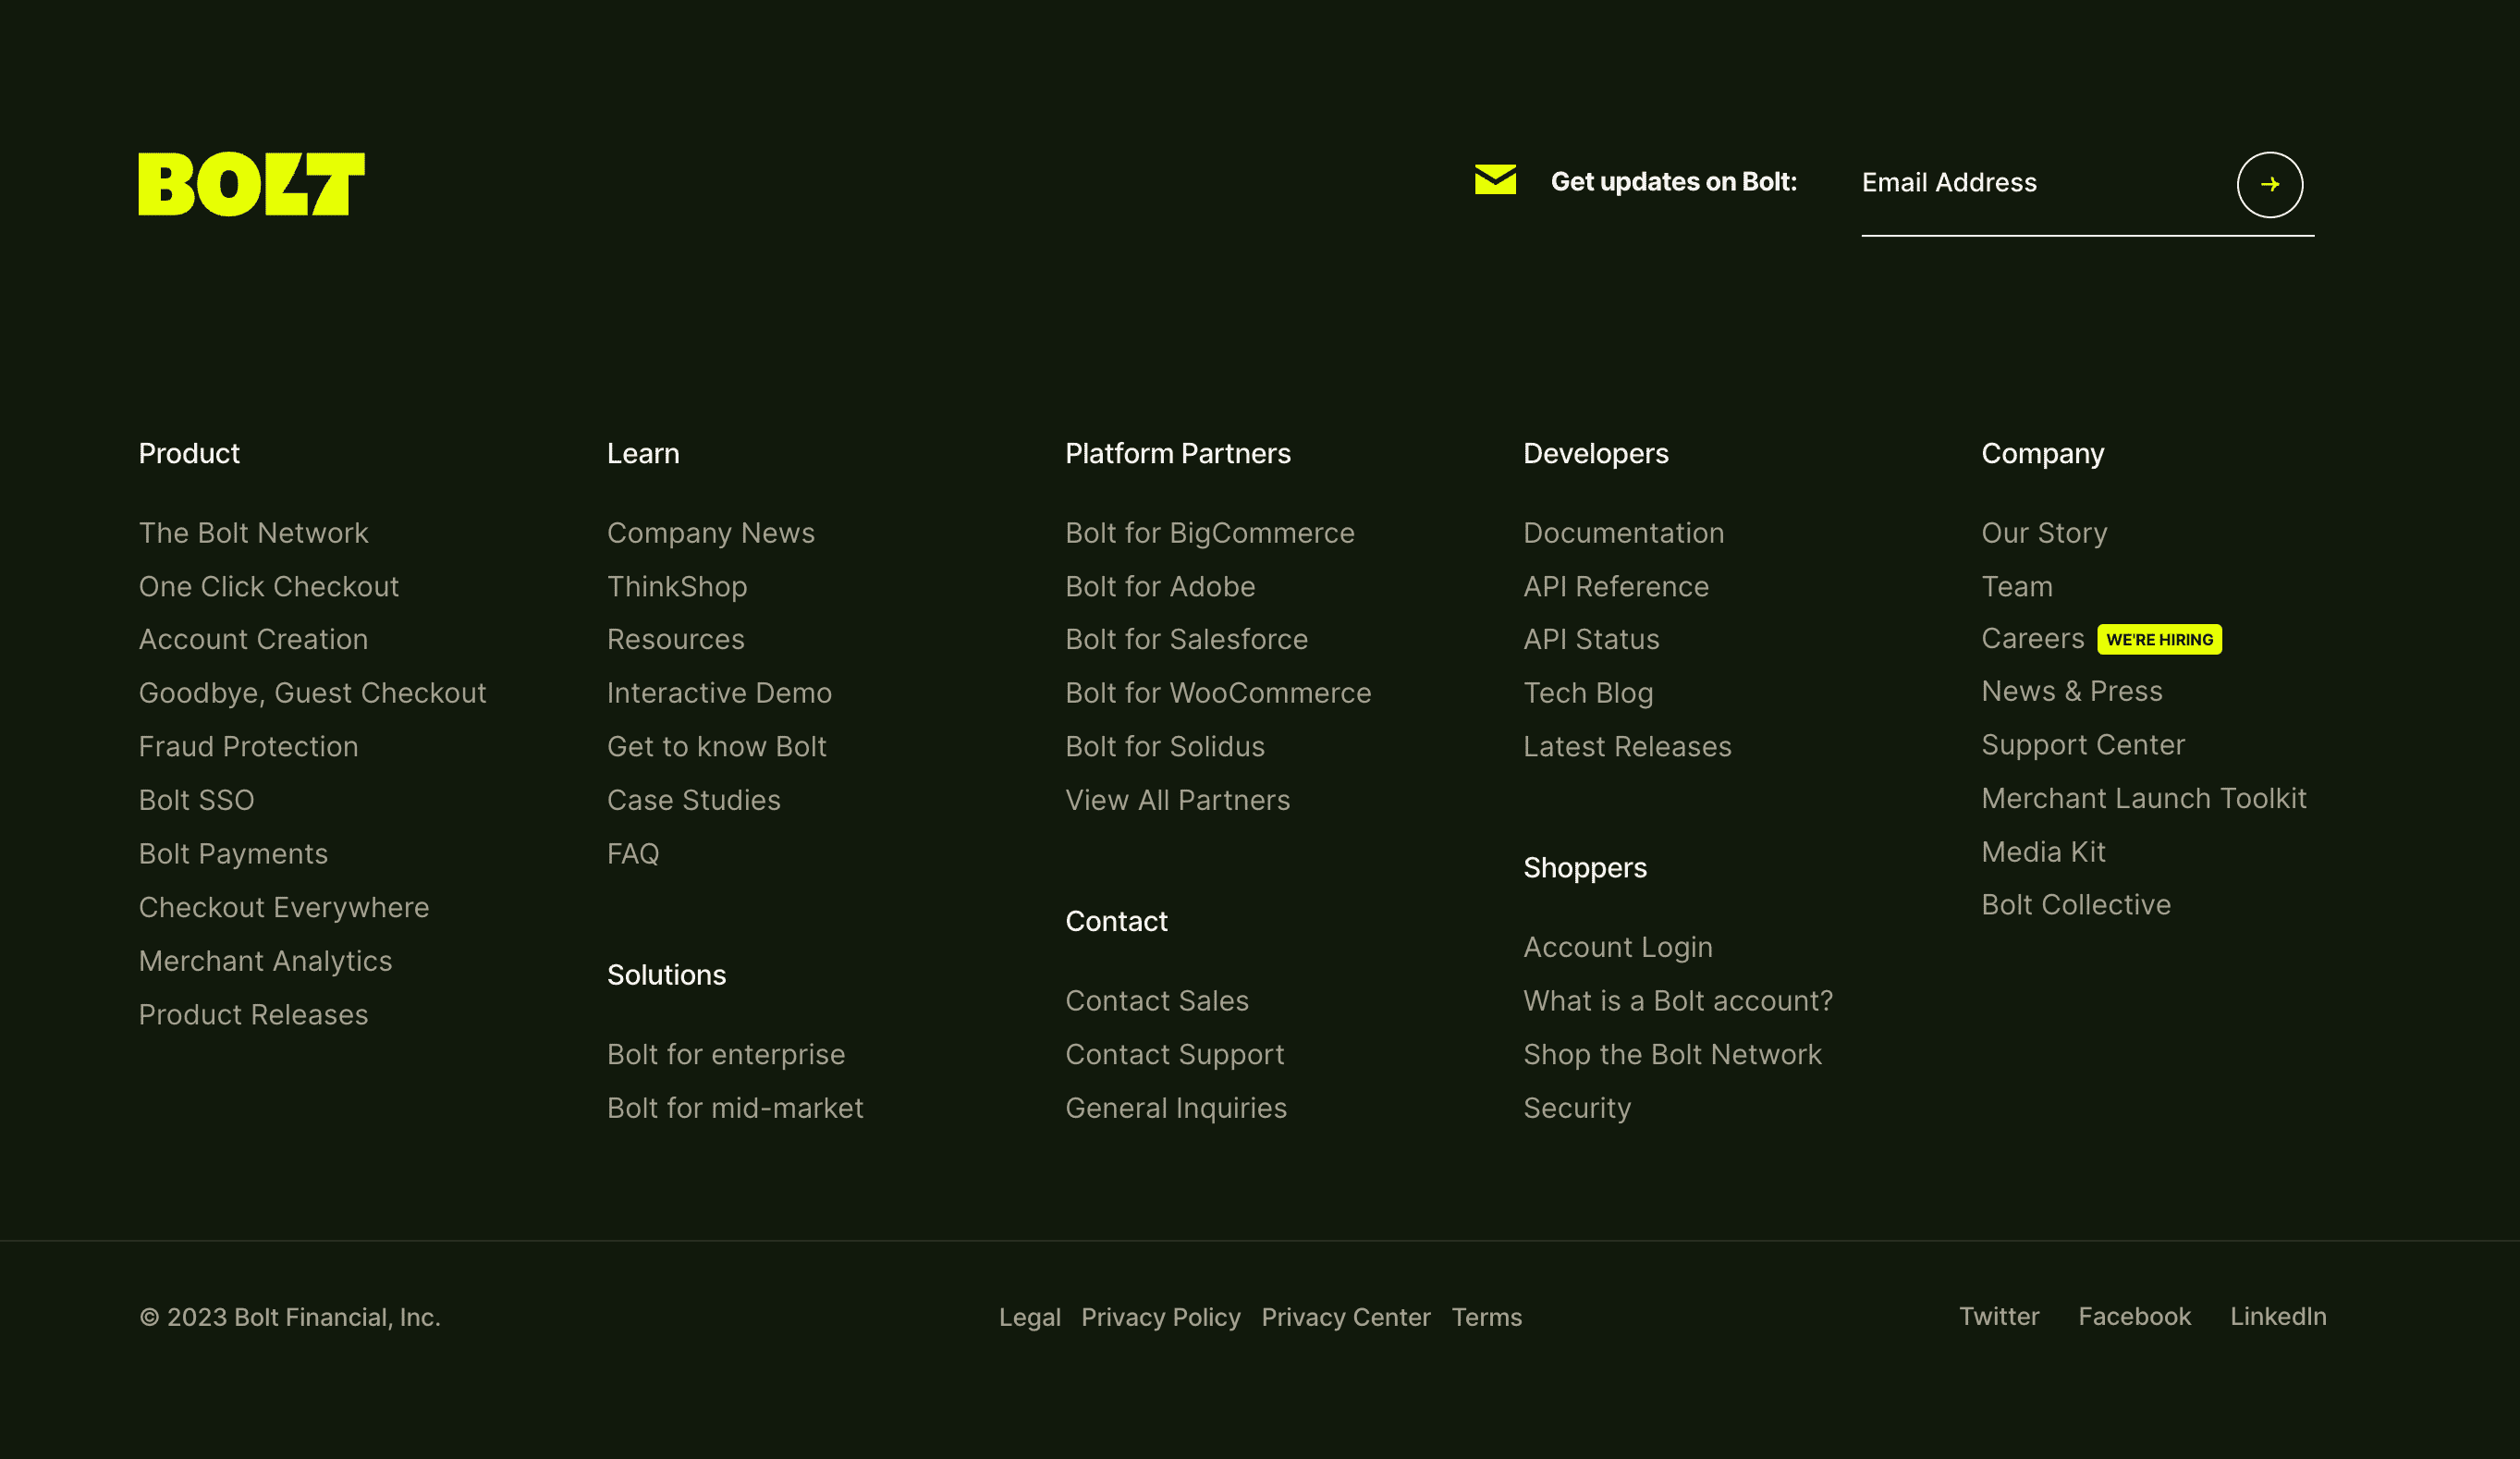Visit ThinkShop page
The image size is (2520, 1459).
click(677, 587)
